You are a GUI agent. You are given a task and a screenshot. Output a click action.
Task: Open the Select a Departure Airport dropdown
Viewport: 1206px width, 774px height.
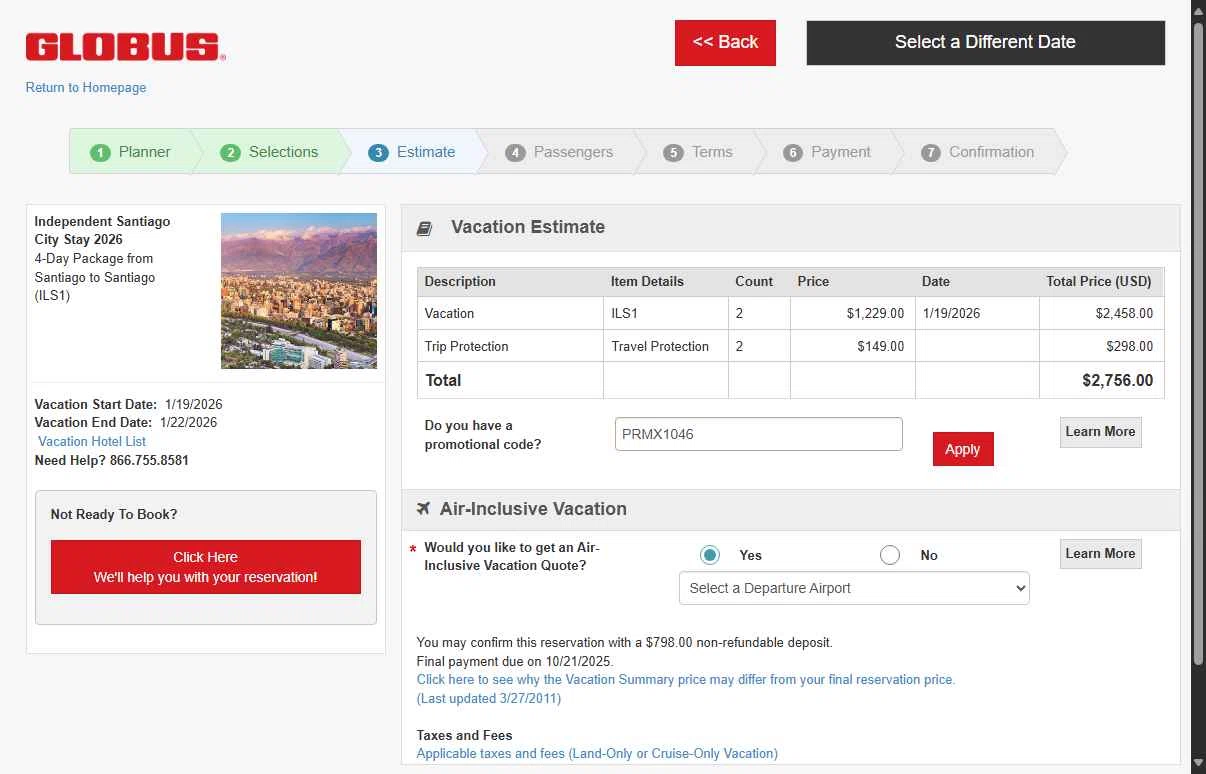[854, 588]
